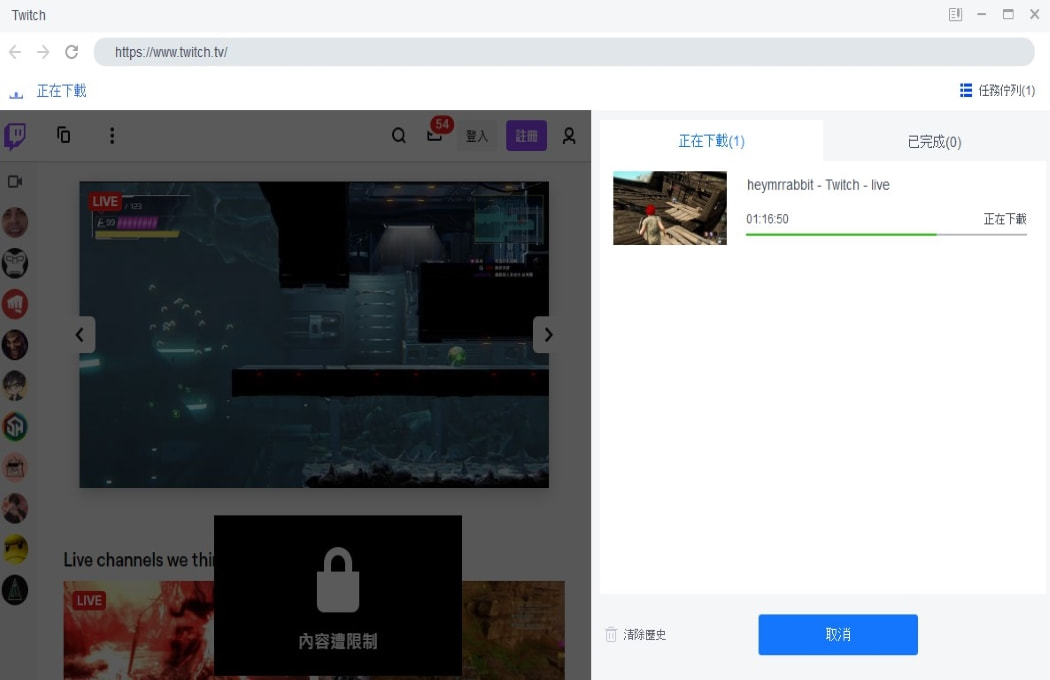Cancel the download with the 取消 button
This screenshot has height=680, width=1050.
838,634
